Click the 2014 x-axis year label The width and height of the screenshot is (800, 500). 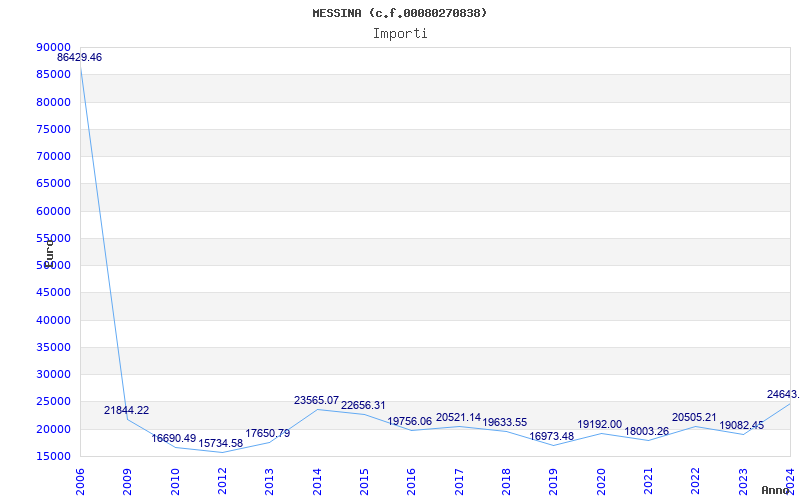tap(317, 482)
